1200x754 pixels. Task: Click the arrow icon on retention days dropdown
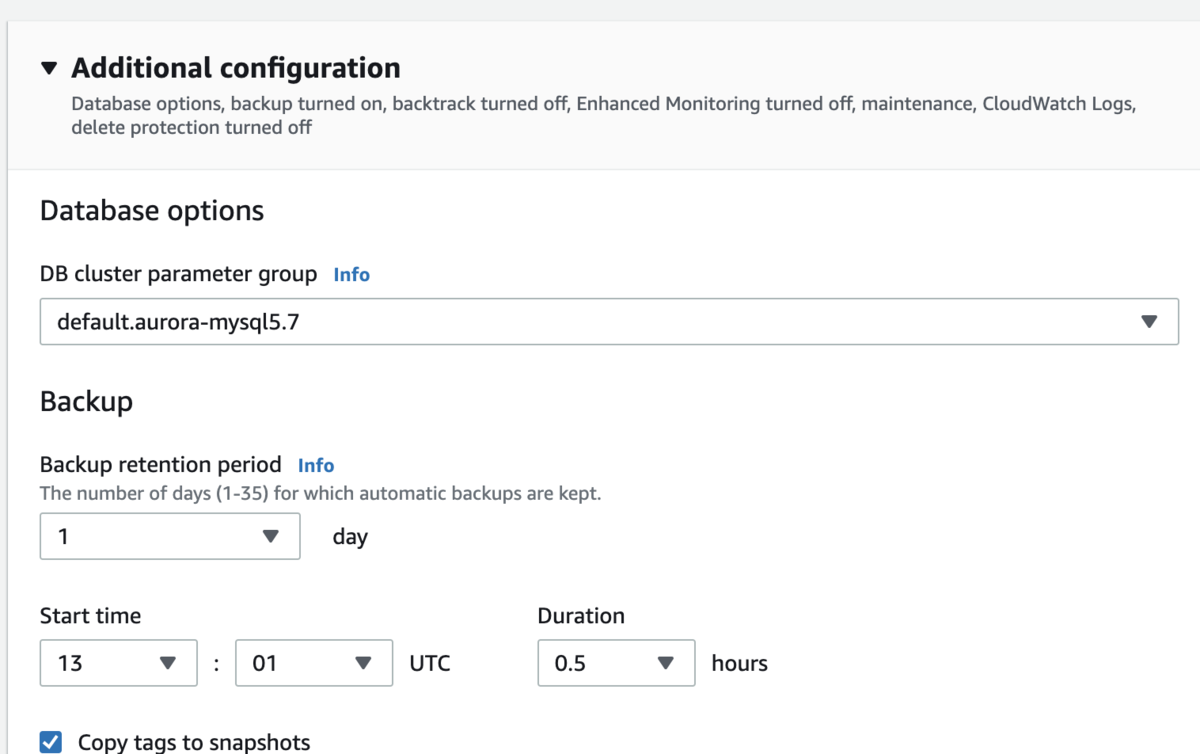(270, 536)
